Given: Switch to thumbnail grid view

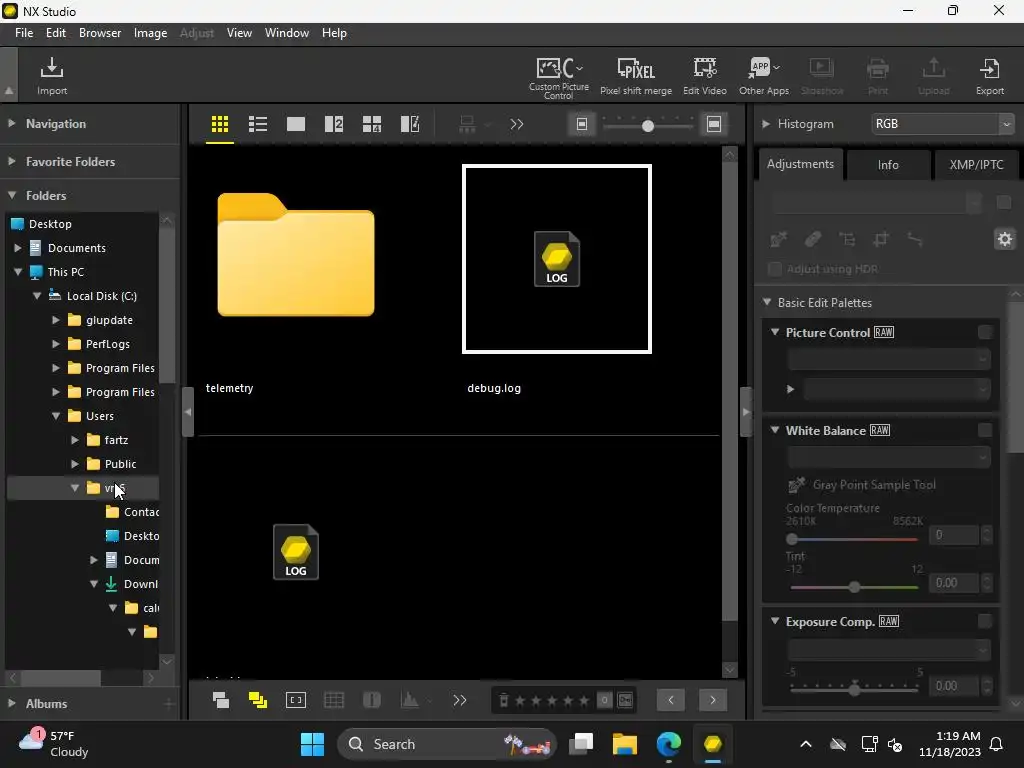Looking at the screenshot, I should (x=220, y=124).
